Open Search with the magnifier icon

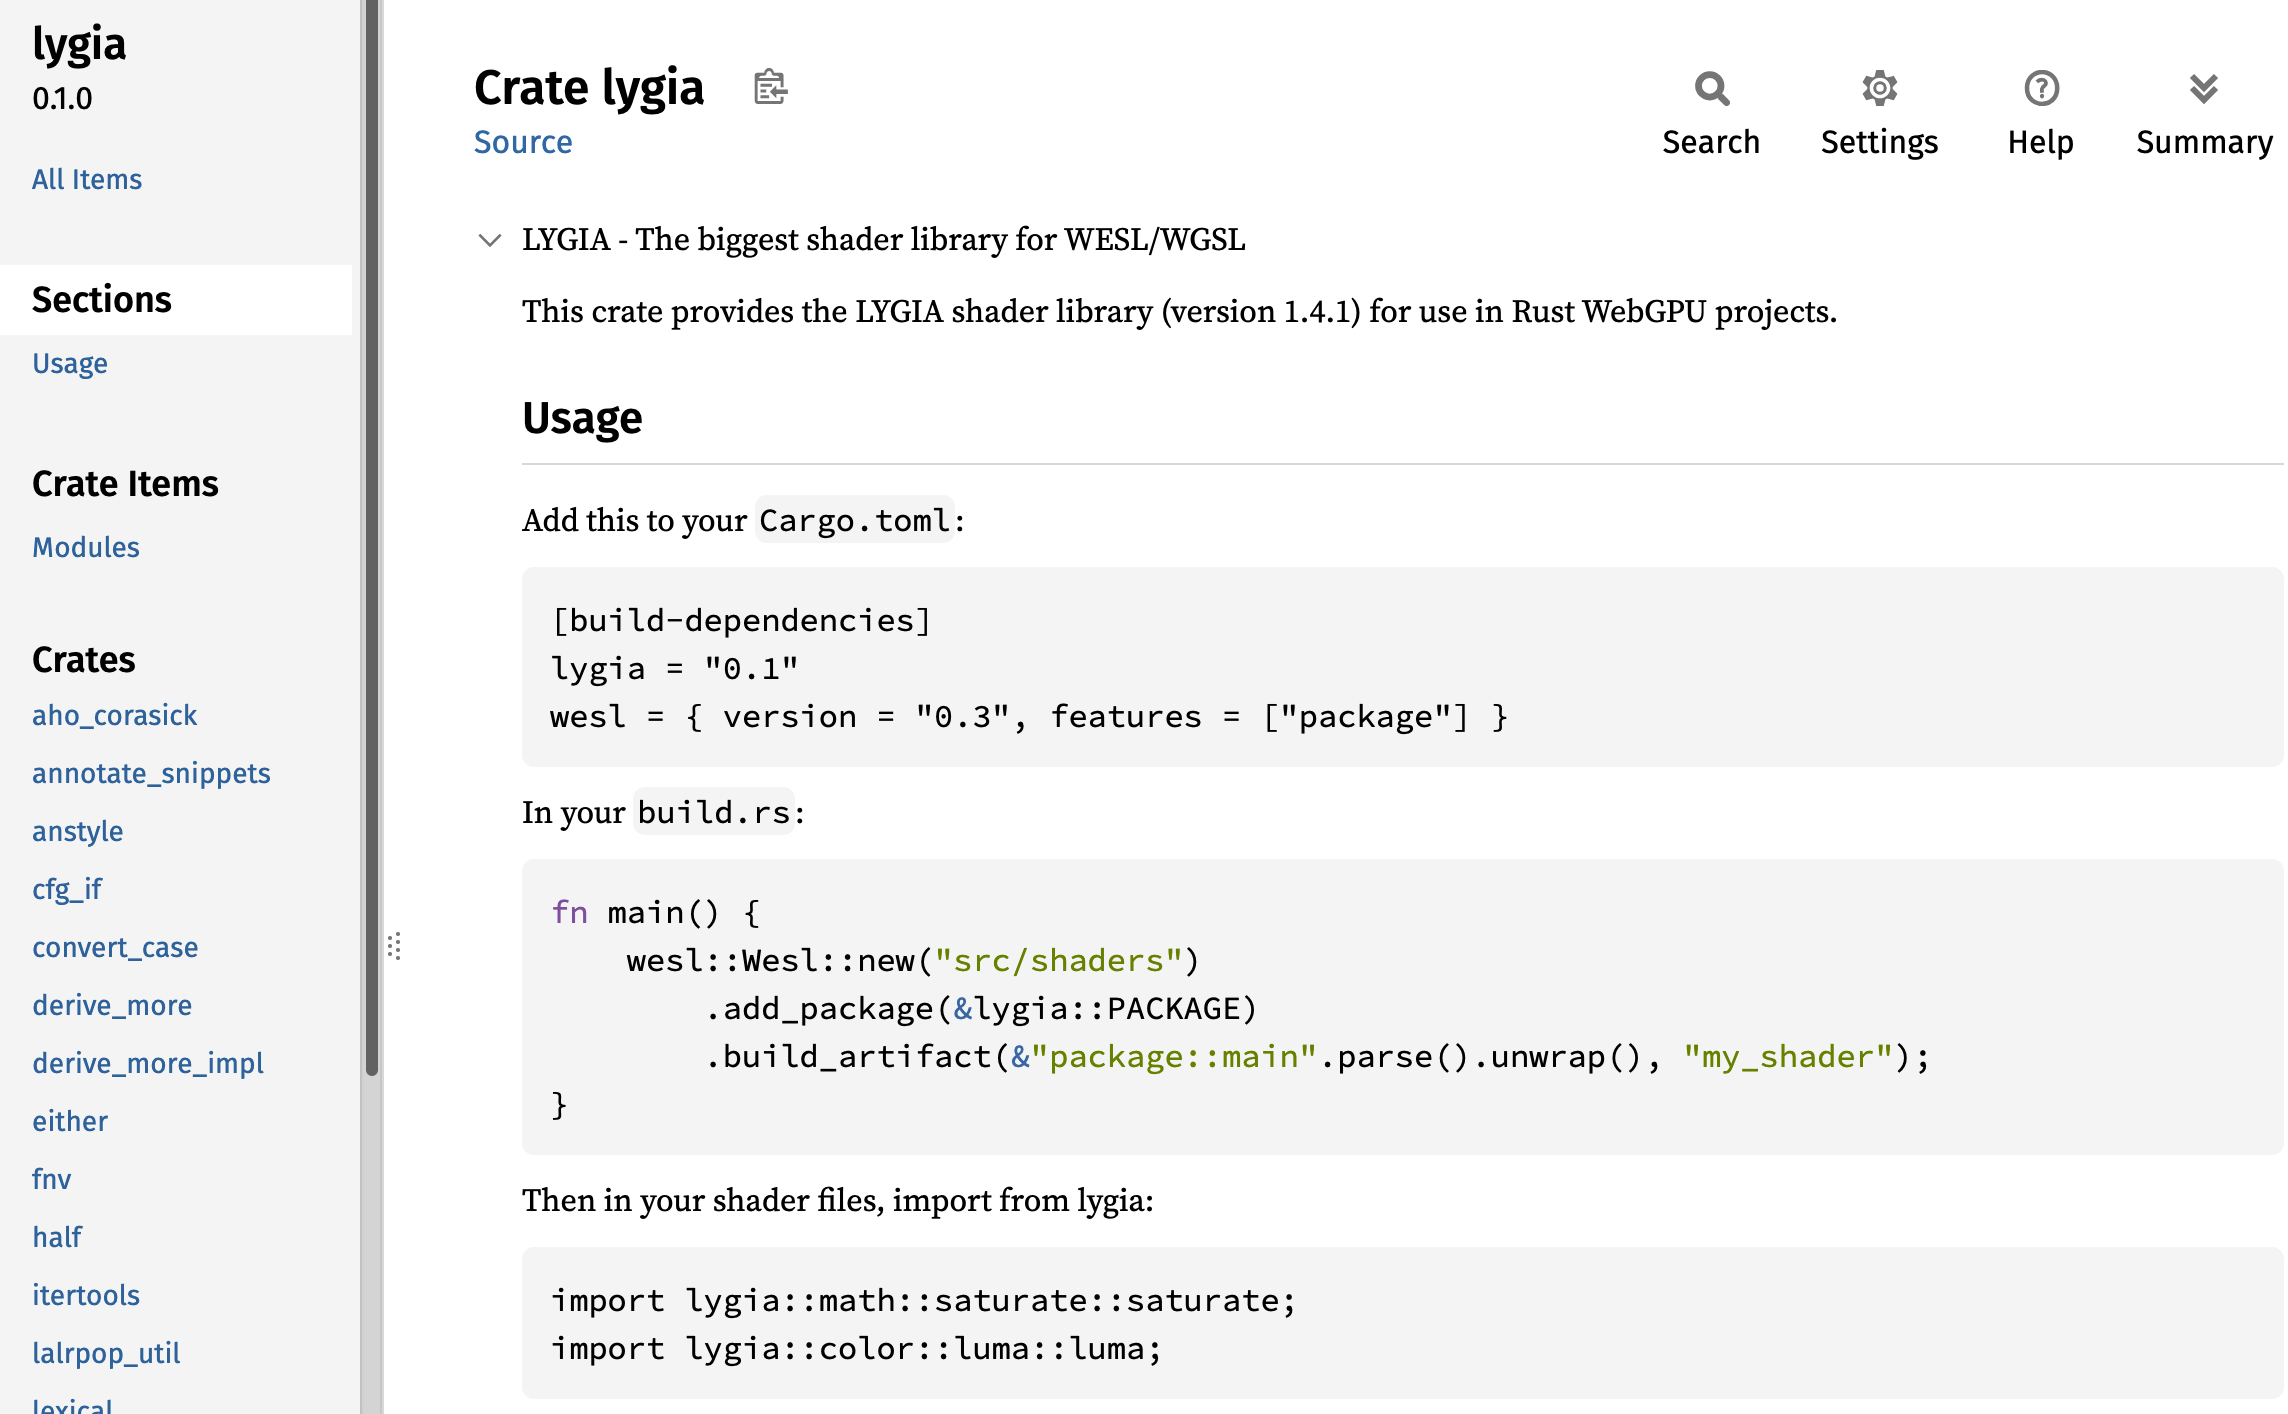pyautogui.click(x=1711, y=89)
